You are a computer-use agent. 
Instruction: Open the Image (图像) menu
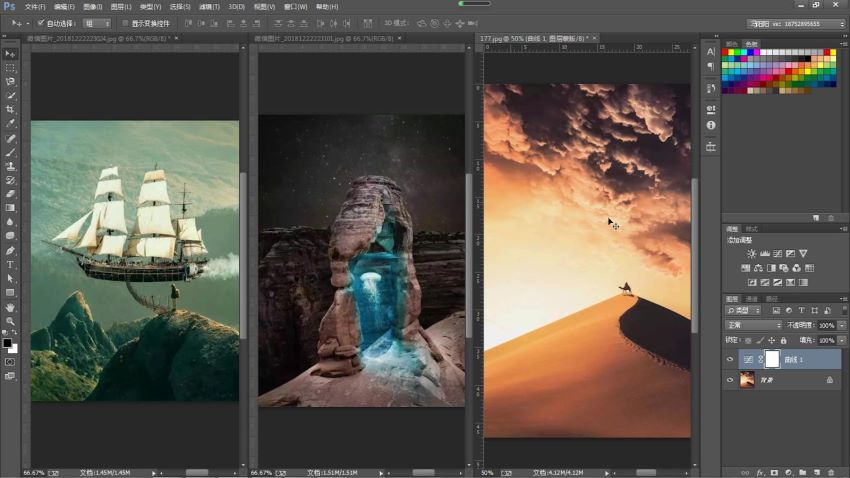pyautogui.click(x=93, y=7)
